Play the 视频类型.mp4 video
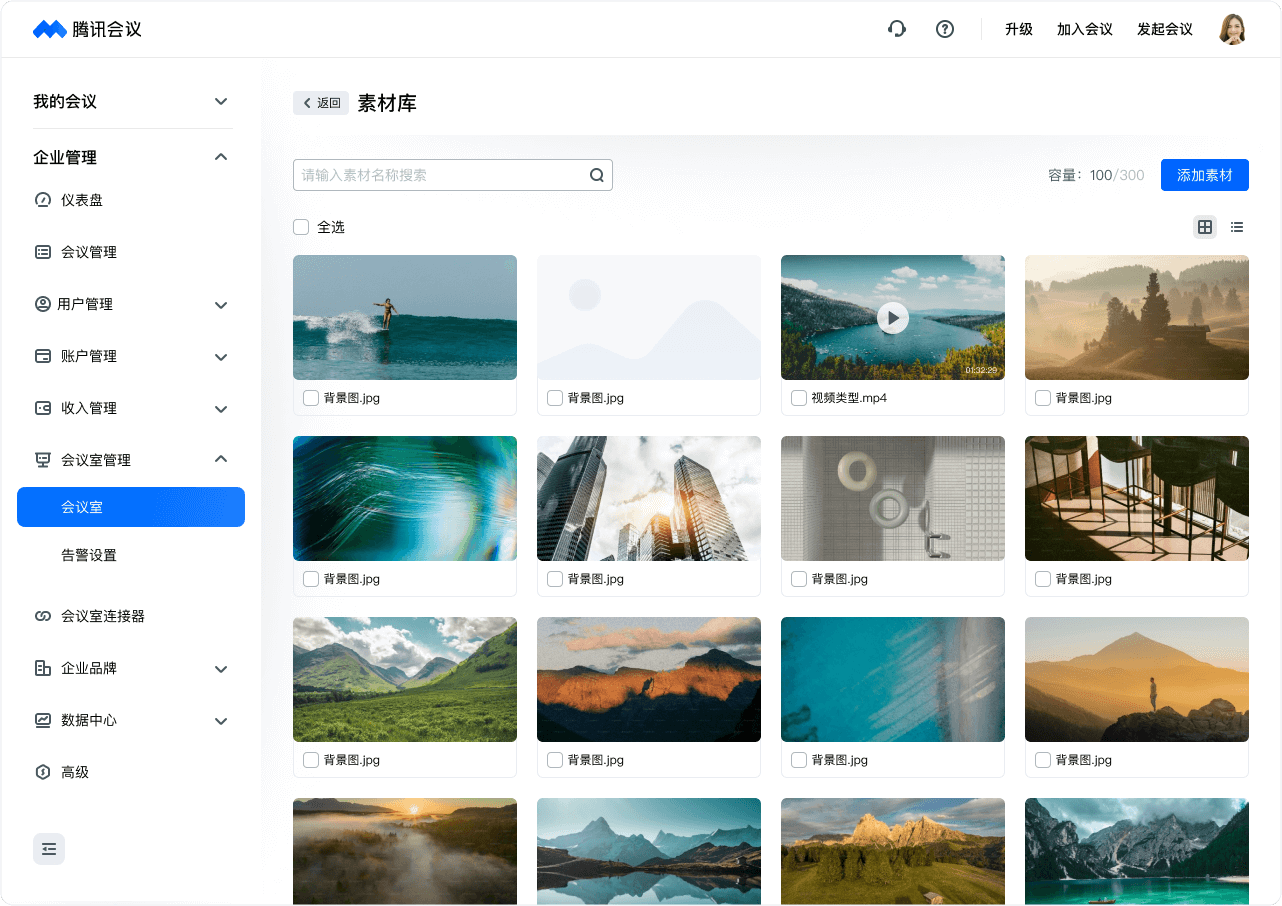The height and width of the screenshot is (906, 1282). coord(893,318)
